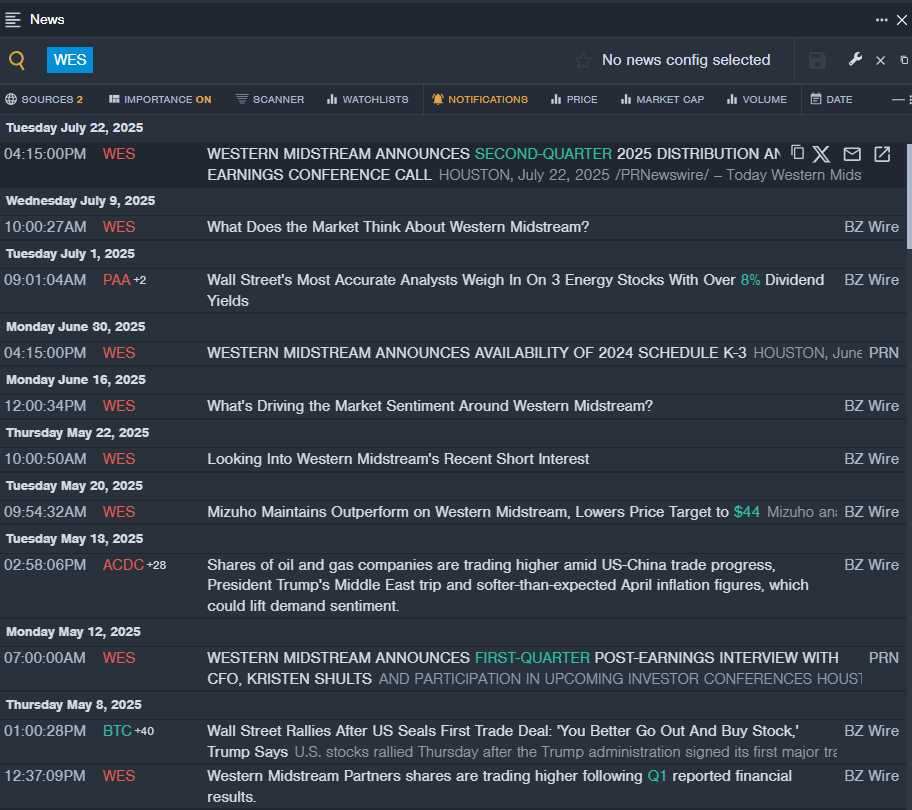Click the 01:00:28PM timestamp
This screenshot has width=912, height=810.
pyautogui.click(x=45, y=730)
